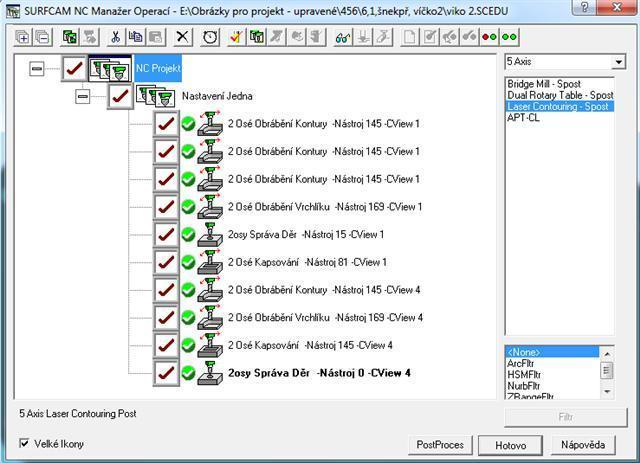Image resolution: width=640 pixels, height=463 pixels.
Task: Click green status icon of Vrchlíku Nástroj 169 CView 4
Action: click(188, 318)
